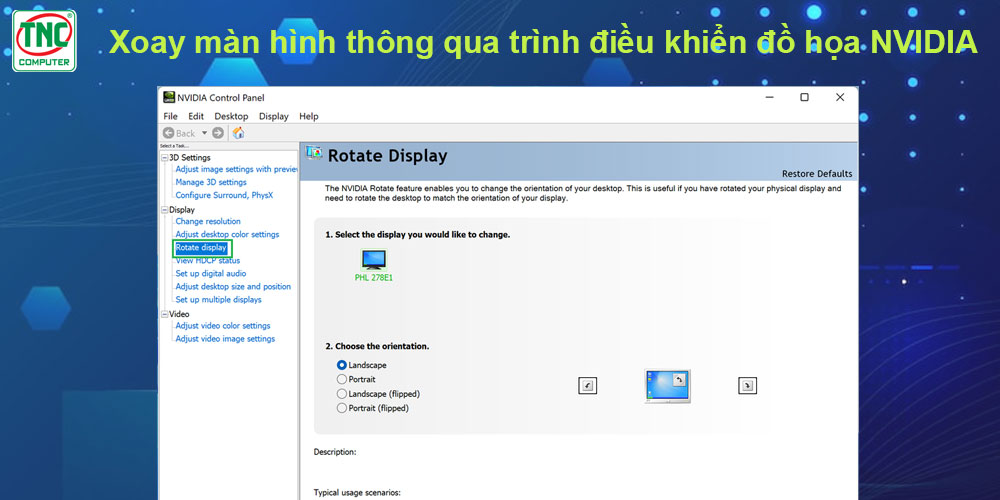Open Configure Surround, PhysX
The image size is (1000, 500).
(224, 195)
